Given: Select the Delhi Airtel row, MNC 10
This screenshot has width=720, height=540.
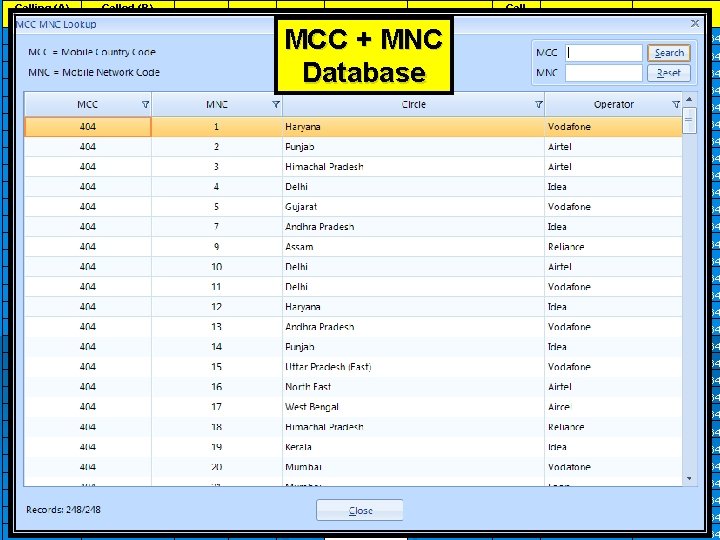Looking at the screenshot, I should (x=353, y=267).
